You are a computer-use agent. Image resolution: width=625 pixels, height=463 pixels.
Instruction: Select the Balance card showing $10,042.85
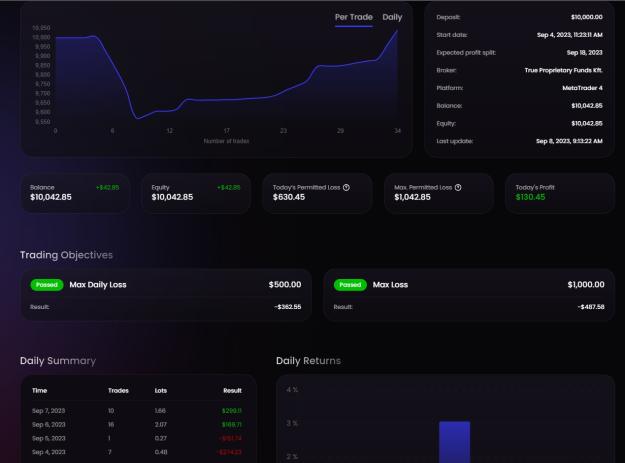75,193
